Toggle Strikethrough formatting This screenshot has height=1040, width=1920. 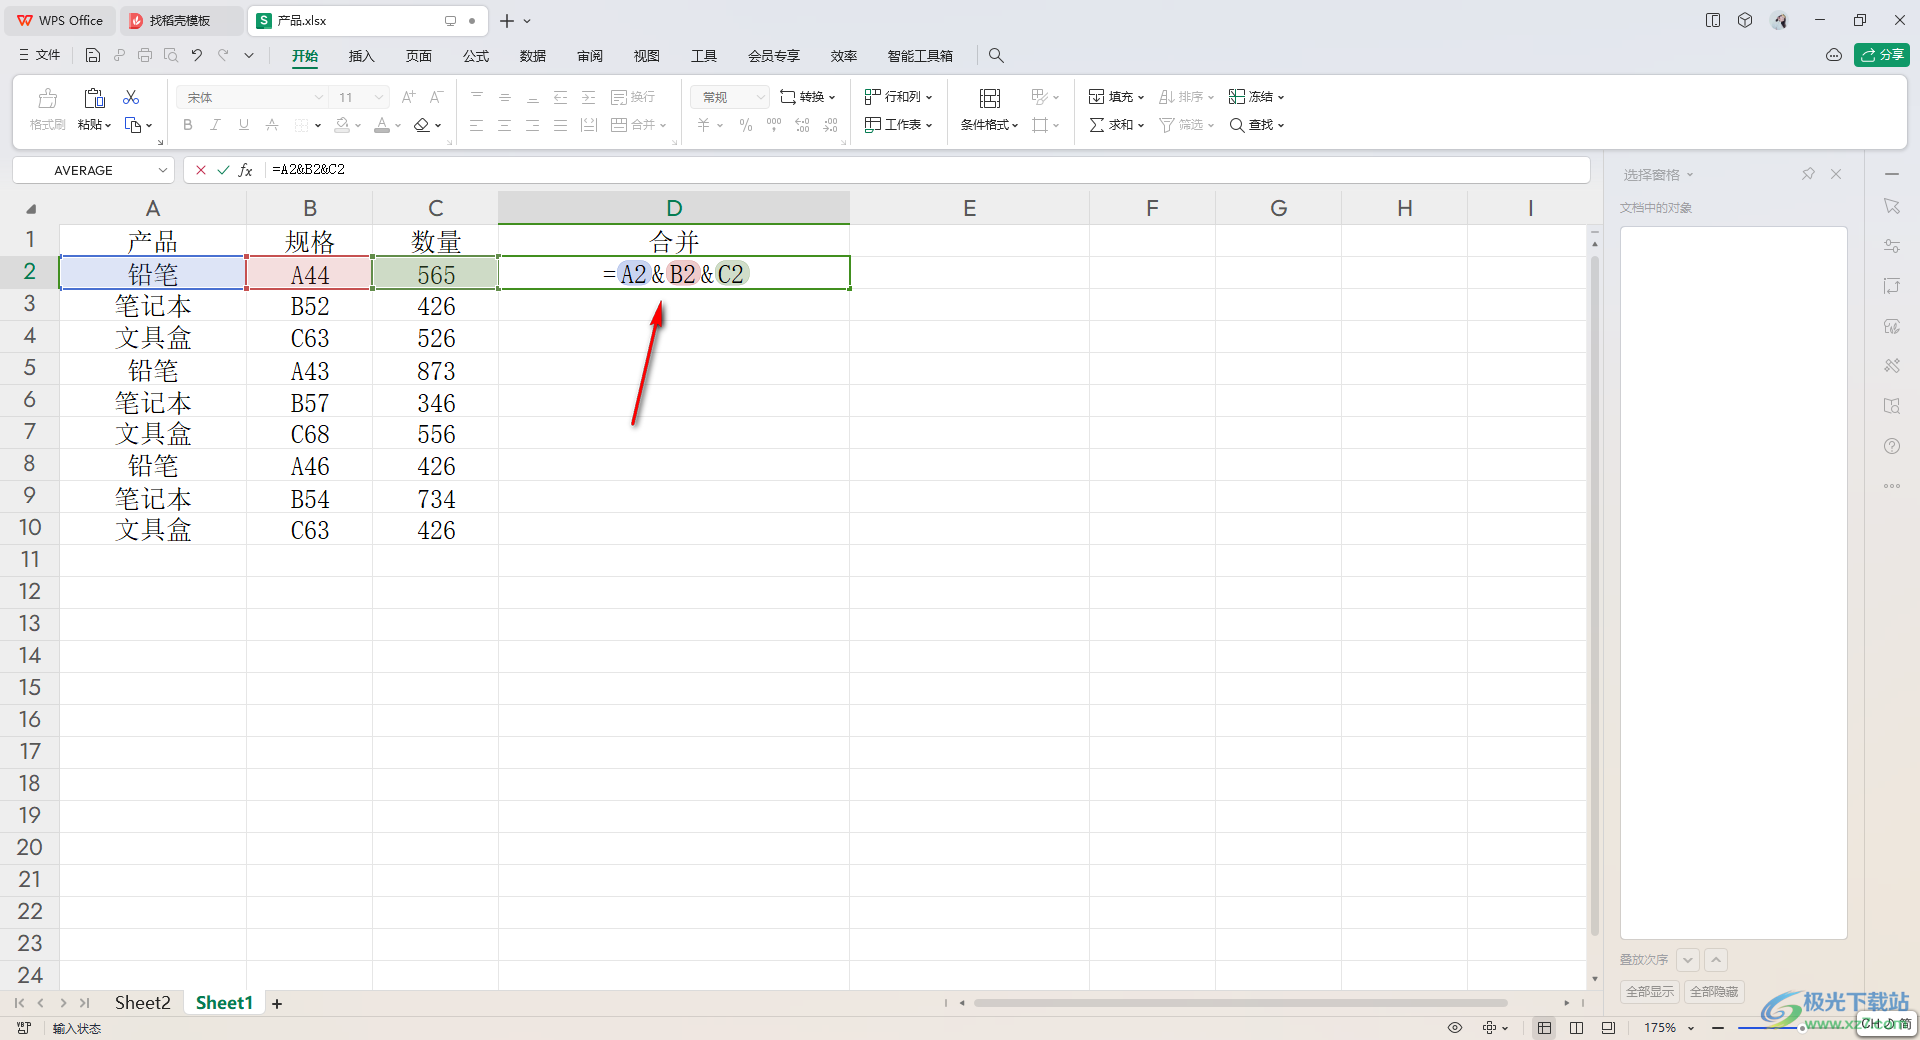[272, 125]
